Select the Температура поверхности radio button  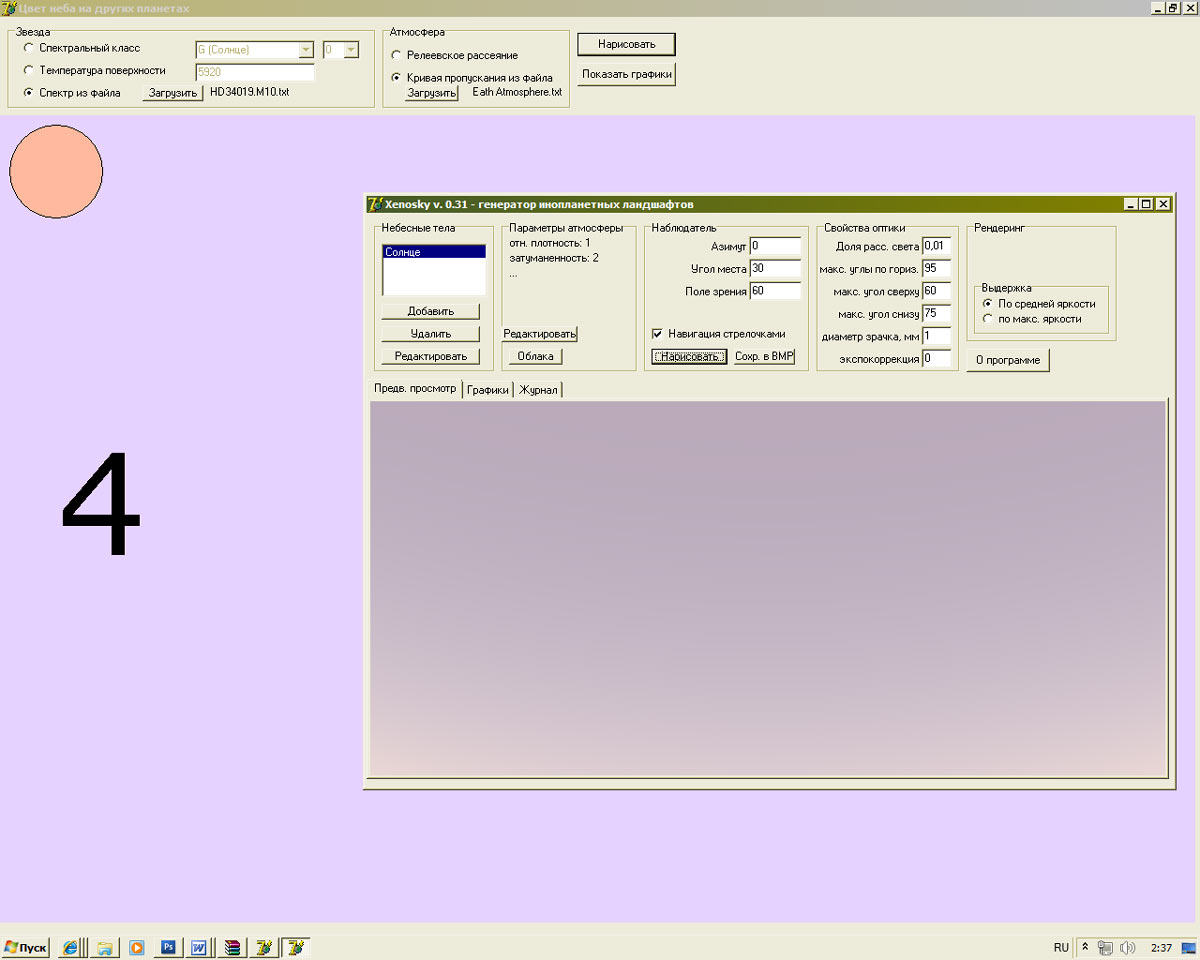pos(28,71)
